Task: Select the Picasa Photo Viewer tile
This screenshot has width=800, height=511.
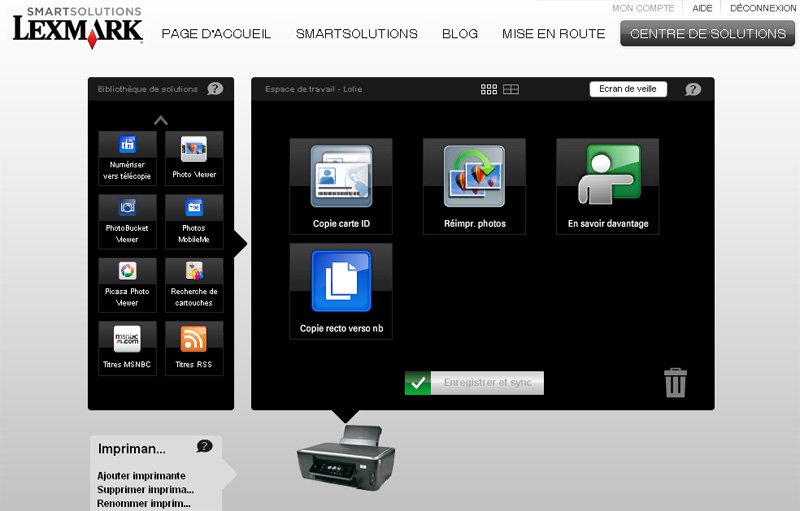Action: [x=127, y=285]
